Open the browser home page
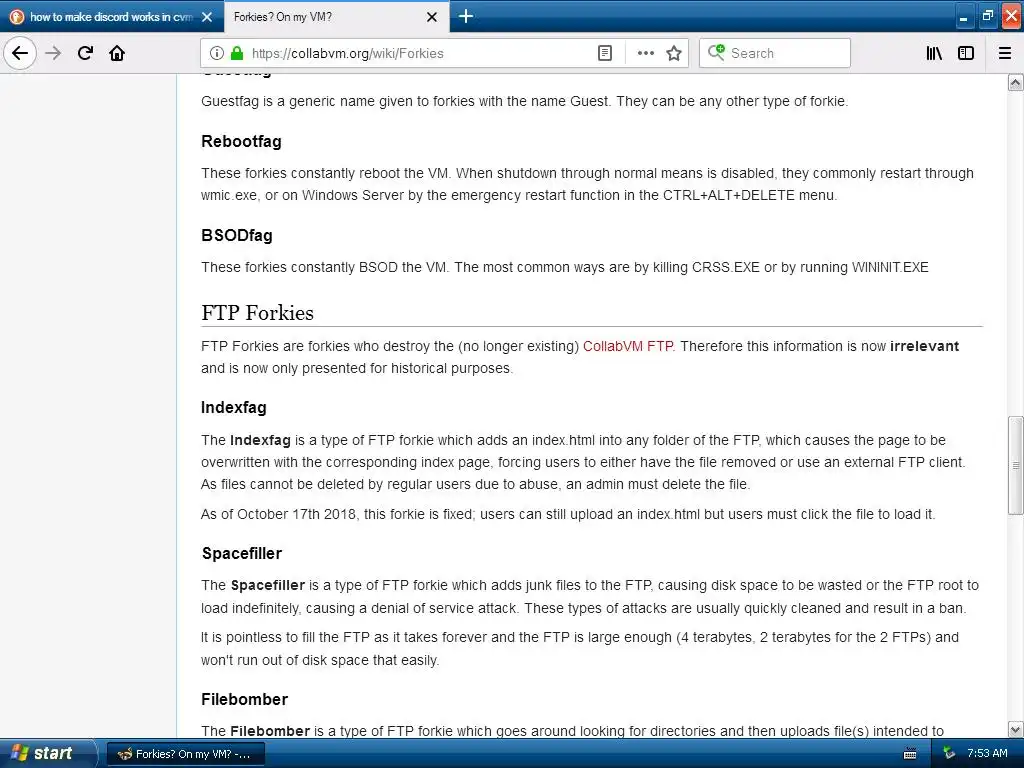Image resolution: width=1024 pixels, height=768 pixels. [x=117, y=53]
